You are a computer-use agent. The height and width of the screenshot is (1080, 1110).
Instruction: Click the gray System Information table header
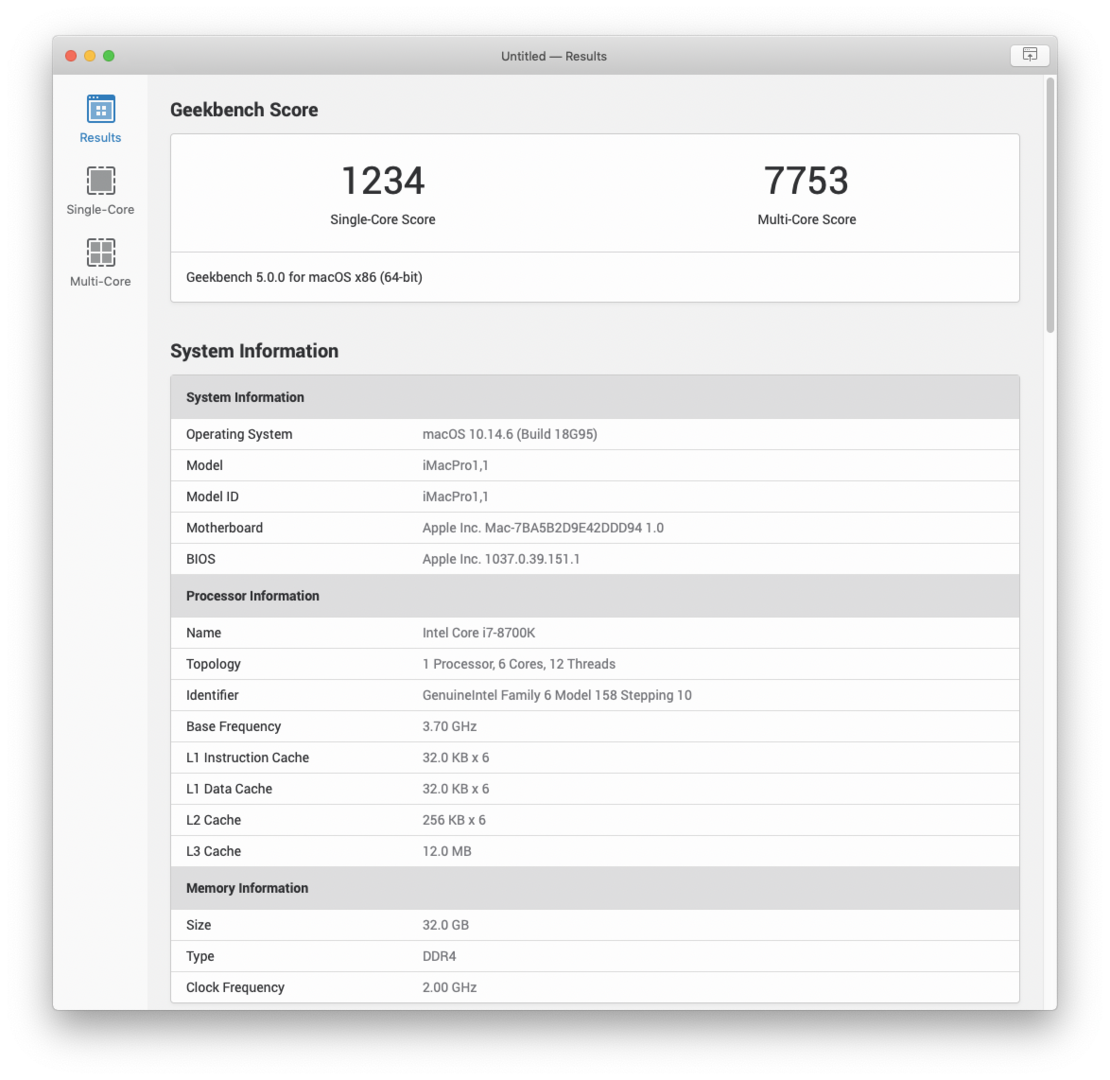[595, 397]
